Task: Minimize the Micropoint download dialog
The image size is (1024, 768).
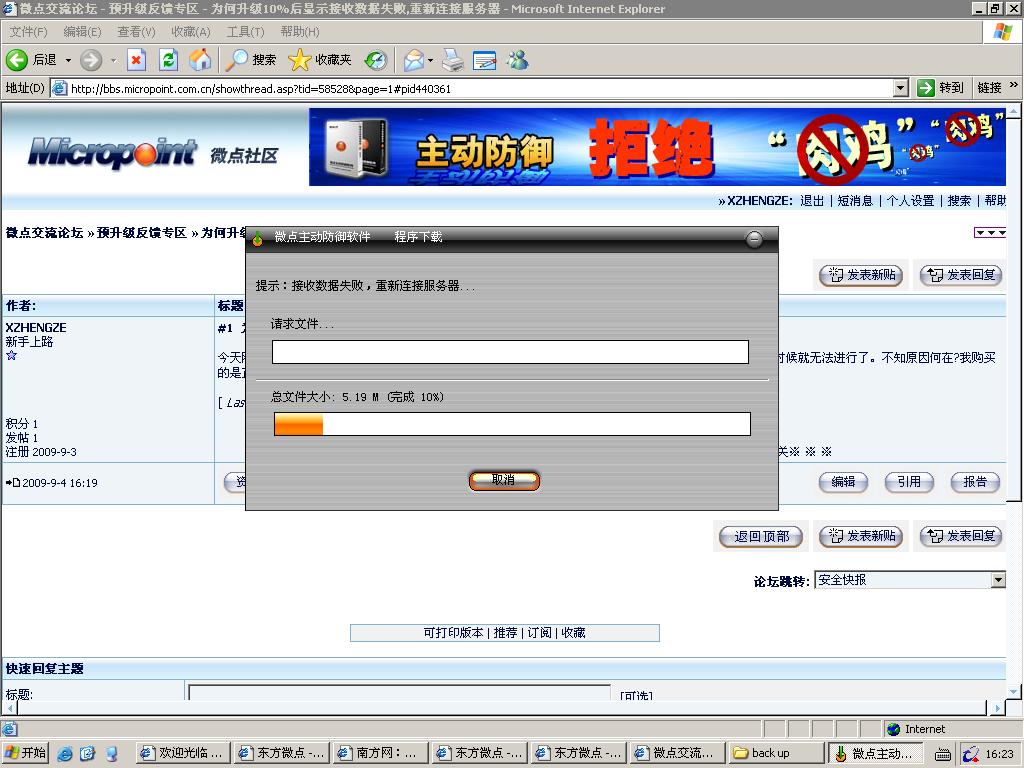Action: [x=754, y=239]
